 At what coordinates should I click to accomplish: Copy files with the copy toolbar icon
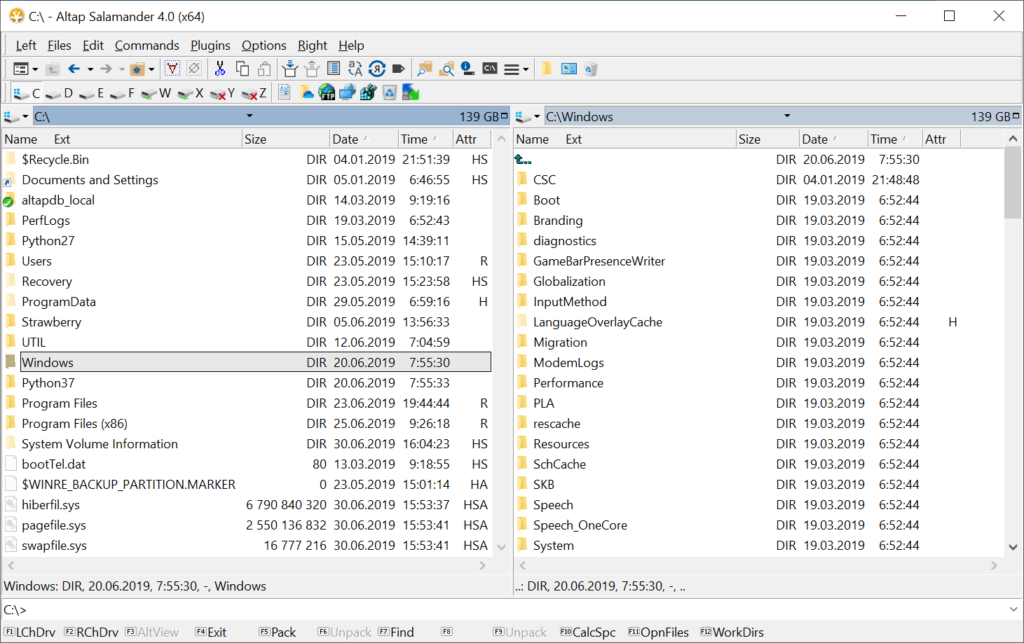pos(242,68)
